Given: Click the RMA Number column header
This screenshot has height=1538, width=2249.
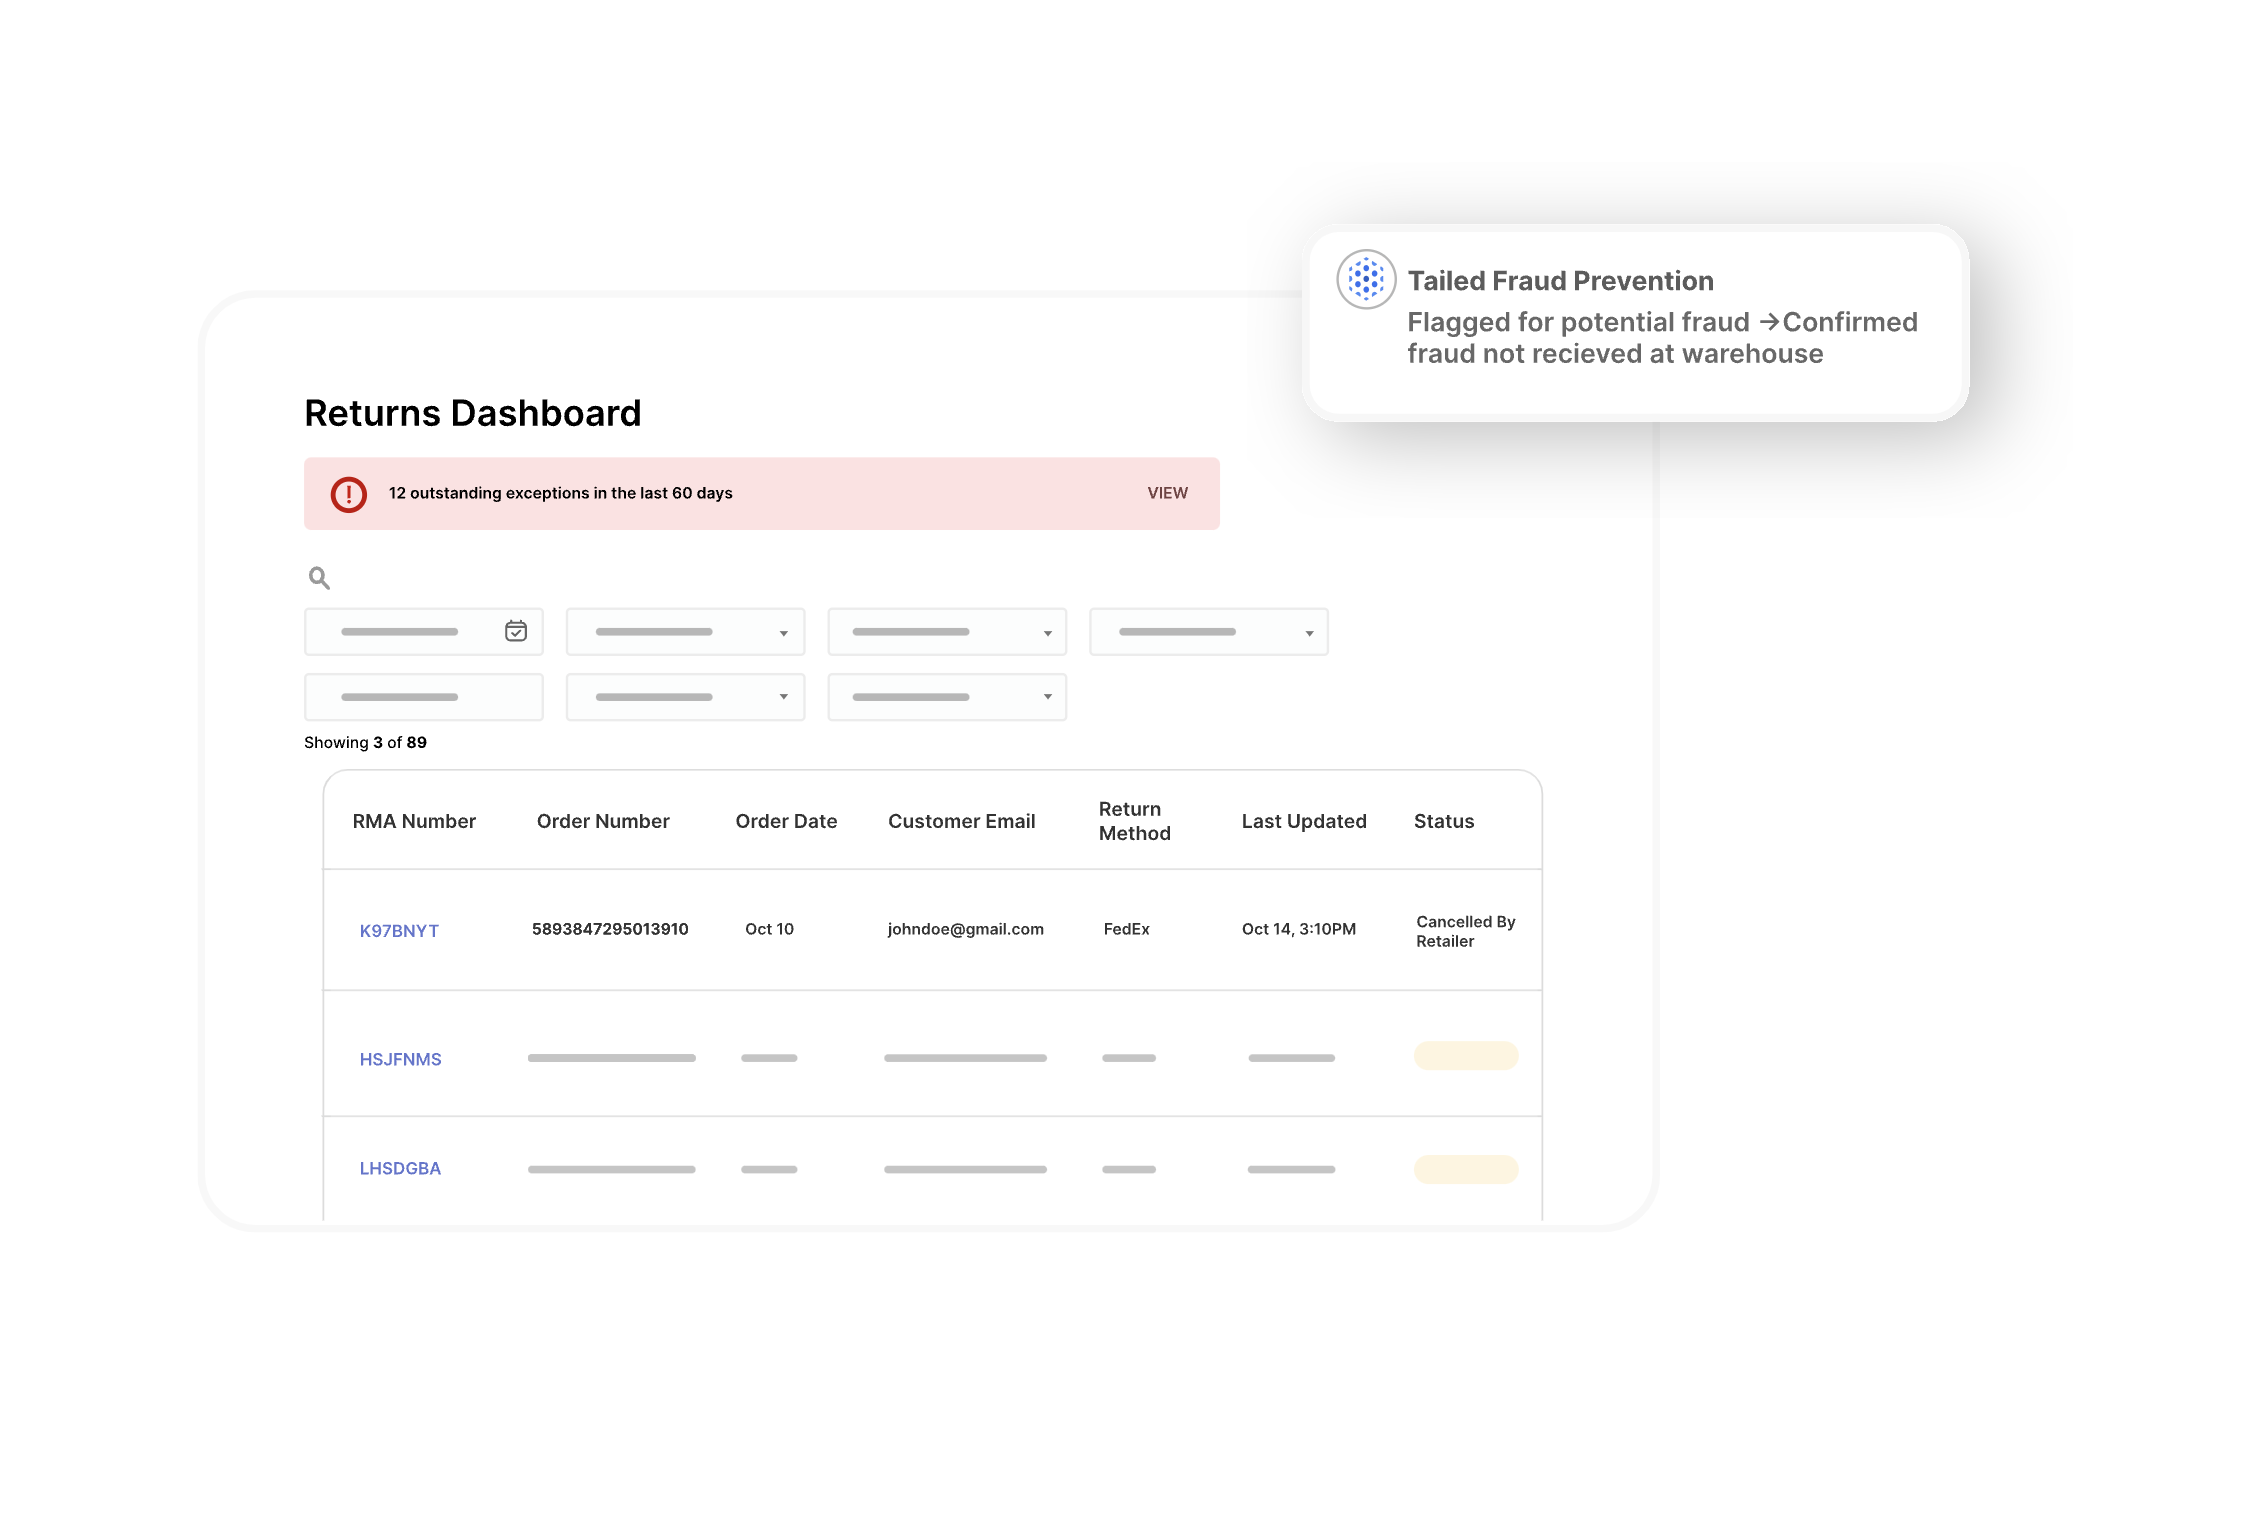Looking at the screenshot, I should (414, 821).
